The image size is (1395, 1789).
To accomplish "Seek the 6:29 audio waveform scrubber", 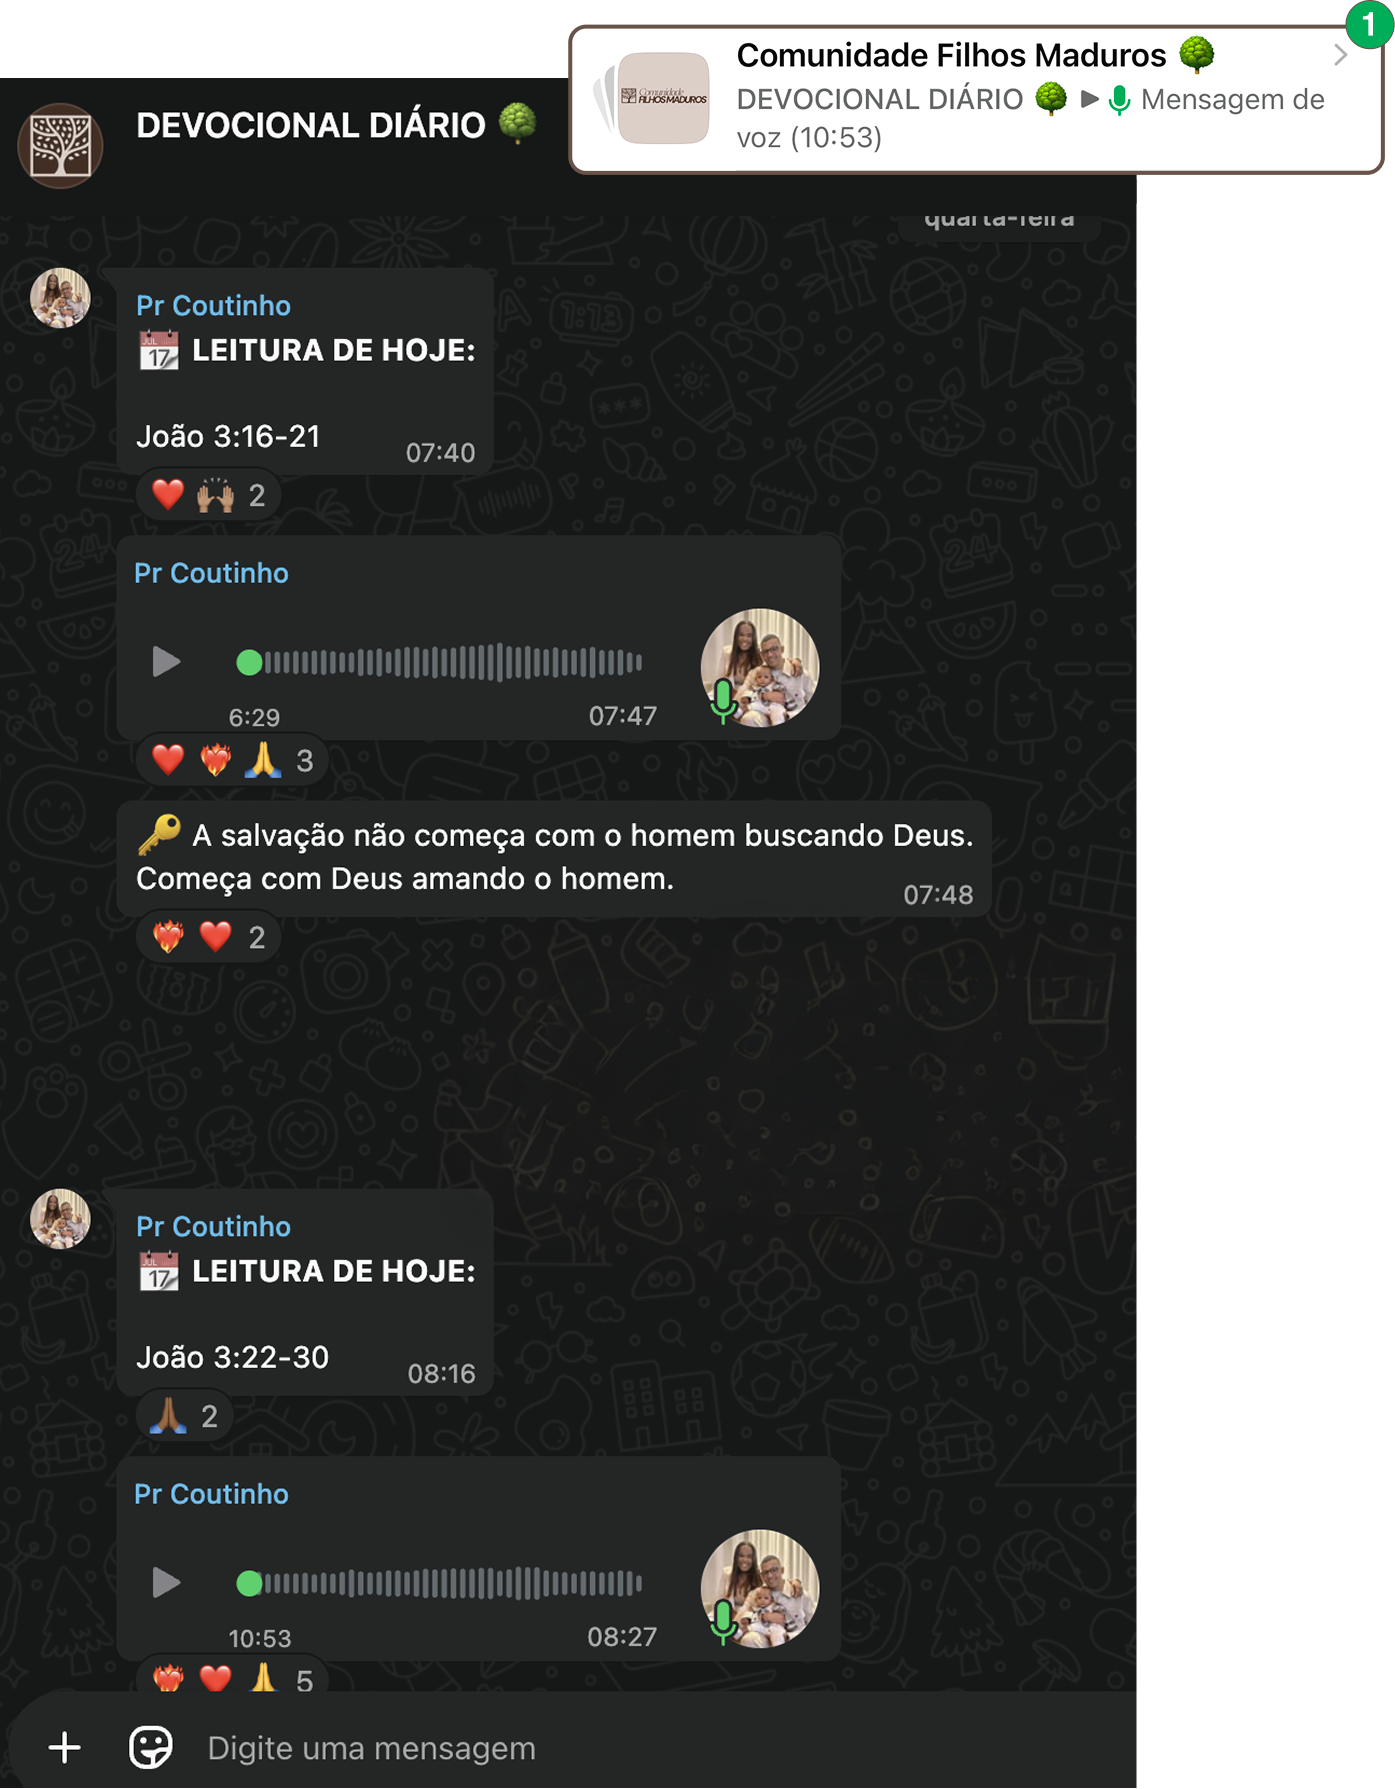I will point(440,662).
